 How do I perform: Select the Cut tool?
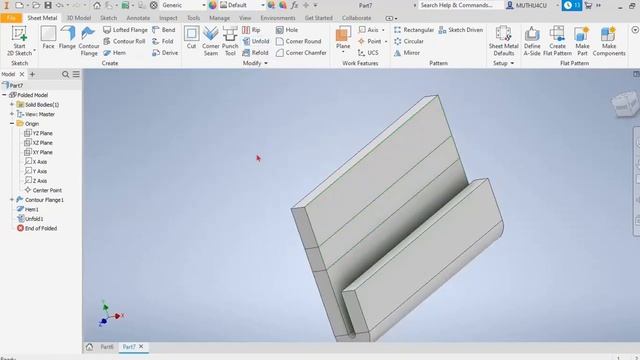(x=191, y=38)
